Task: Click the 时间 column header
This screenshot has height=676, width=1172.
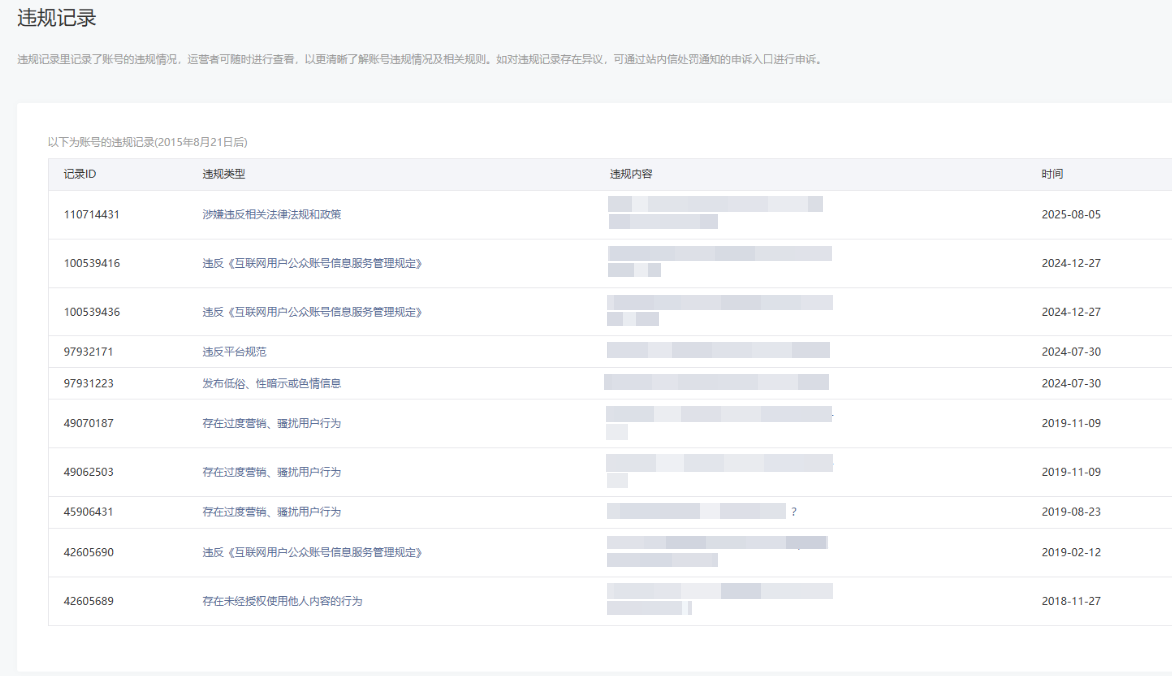Action: (1052, 174)
